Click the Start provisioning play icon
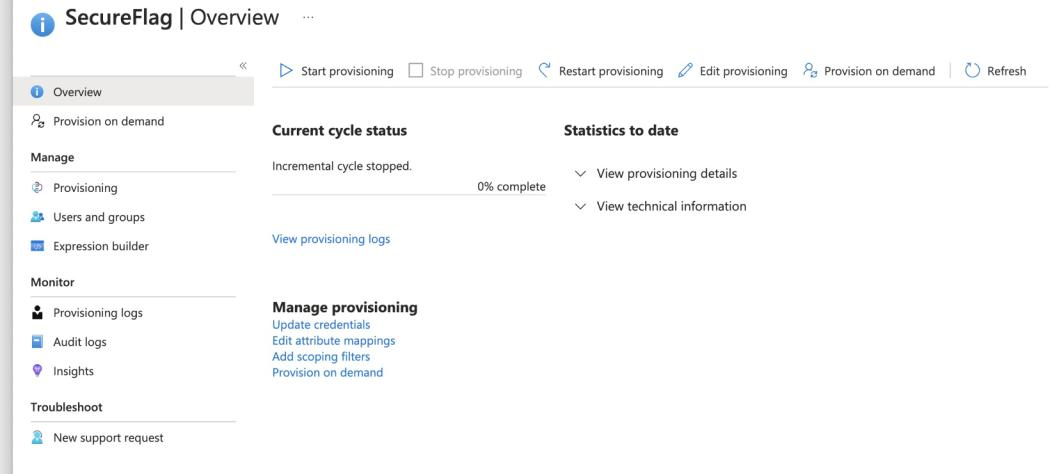This screenshot has height=474, width=1049. point(286,70)
